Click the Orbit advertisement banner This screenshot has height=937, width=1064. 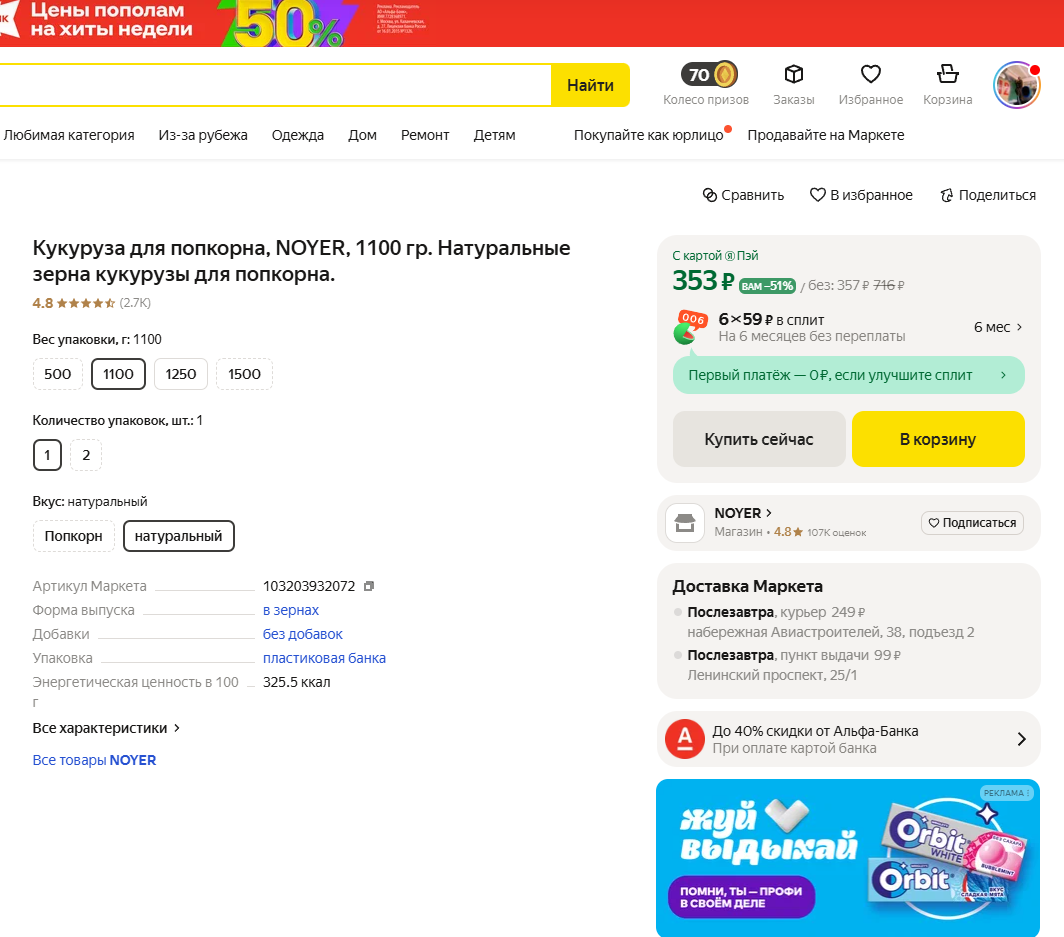[847, 857]
